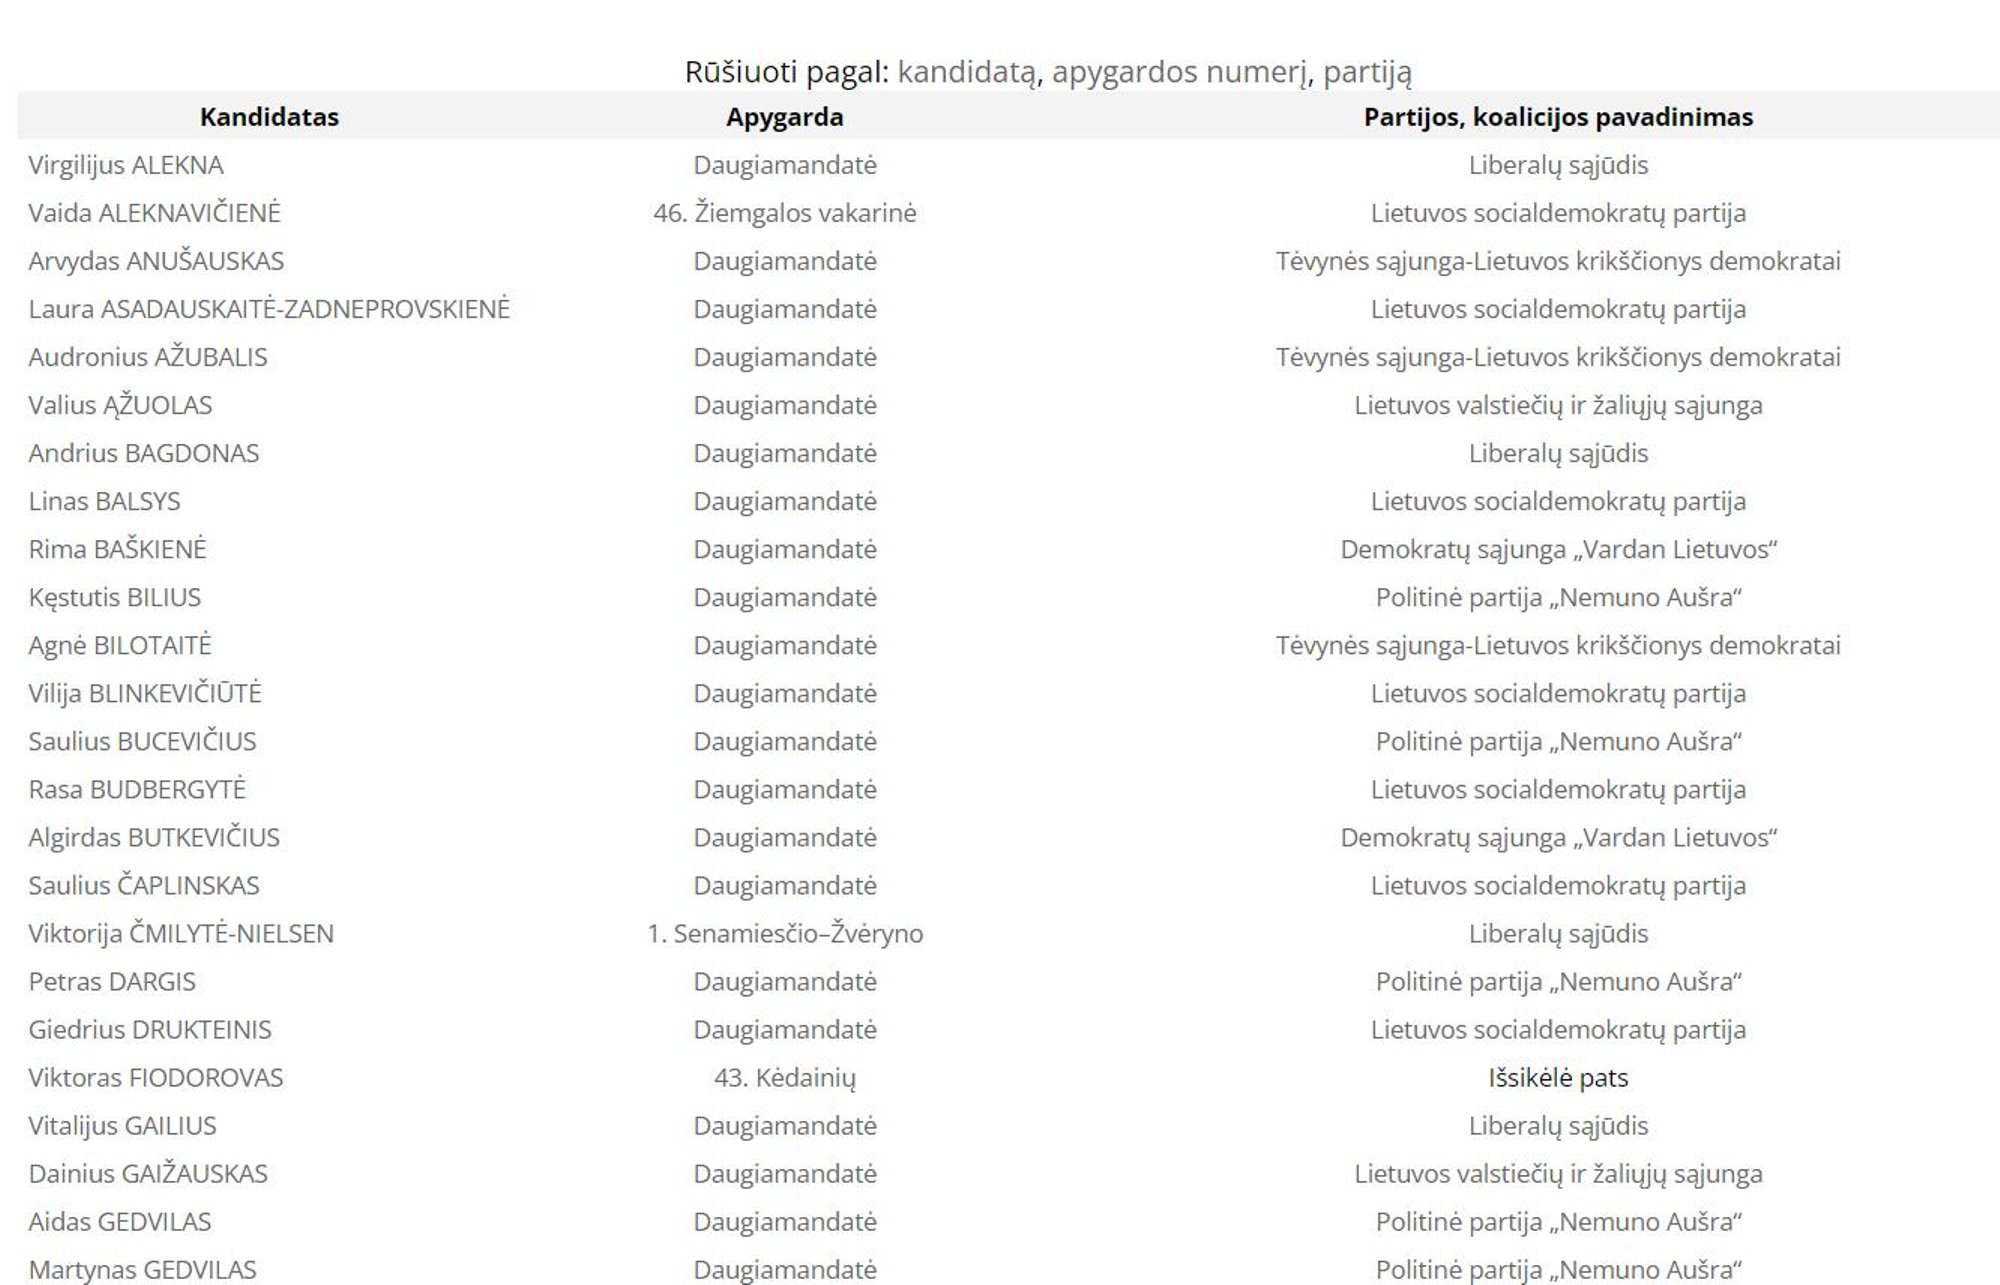Click the Kandidatas column header
This screenshot has width=2000, height=1285.
click(x=269, y=117)
